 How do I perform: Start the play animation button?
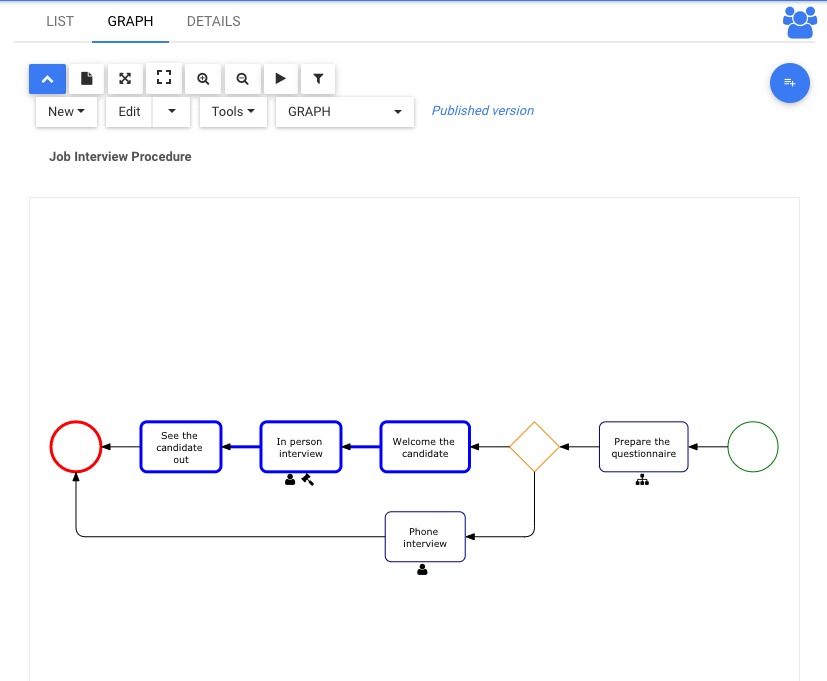coord(281,79)
